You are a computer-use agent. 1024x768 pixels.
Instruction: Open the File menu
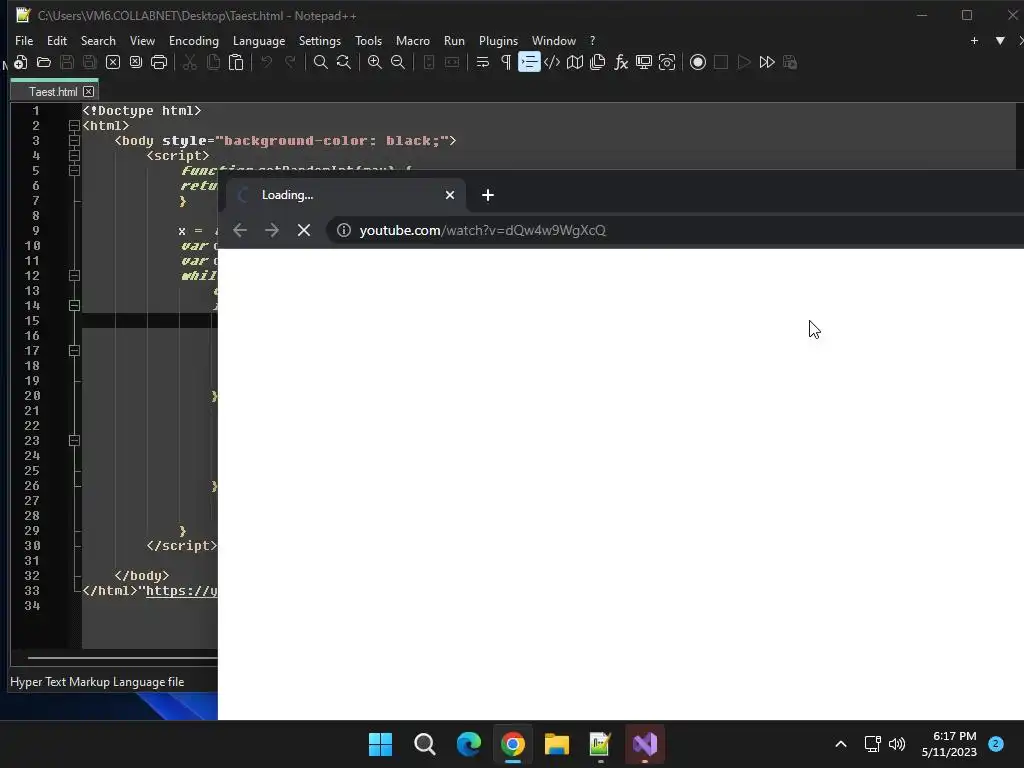pos(24,40)
